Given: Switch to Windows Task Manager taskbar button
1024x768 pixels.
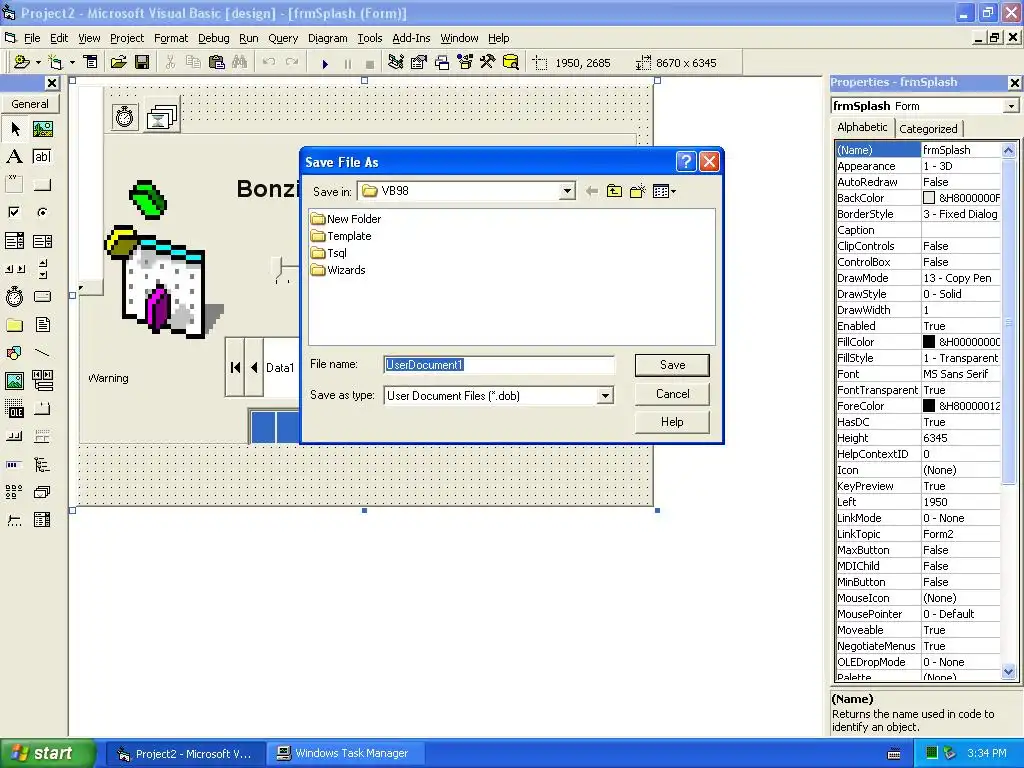Looking at the screenshot, I should click(345, 753).
